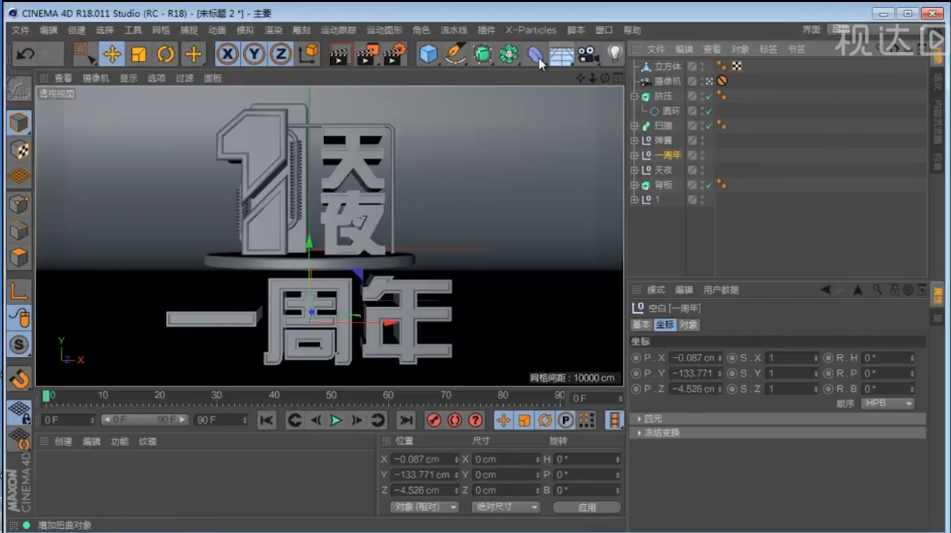Click the green timeline playhead at frame 0
The image size is (951, 533).
(x=46, y=396)
